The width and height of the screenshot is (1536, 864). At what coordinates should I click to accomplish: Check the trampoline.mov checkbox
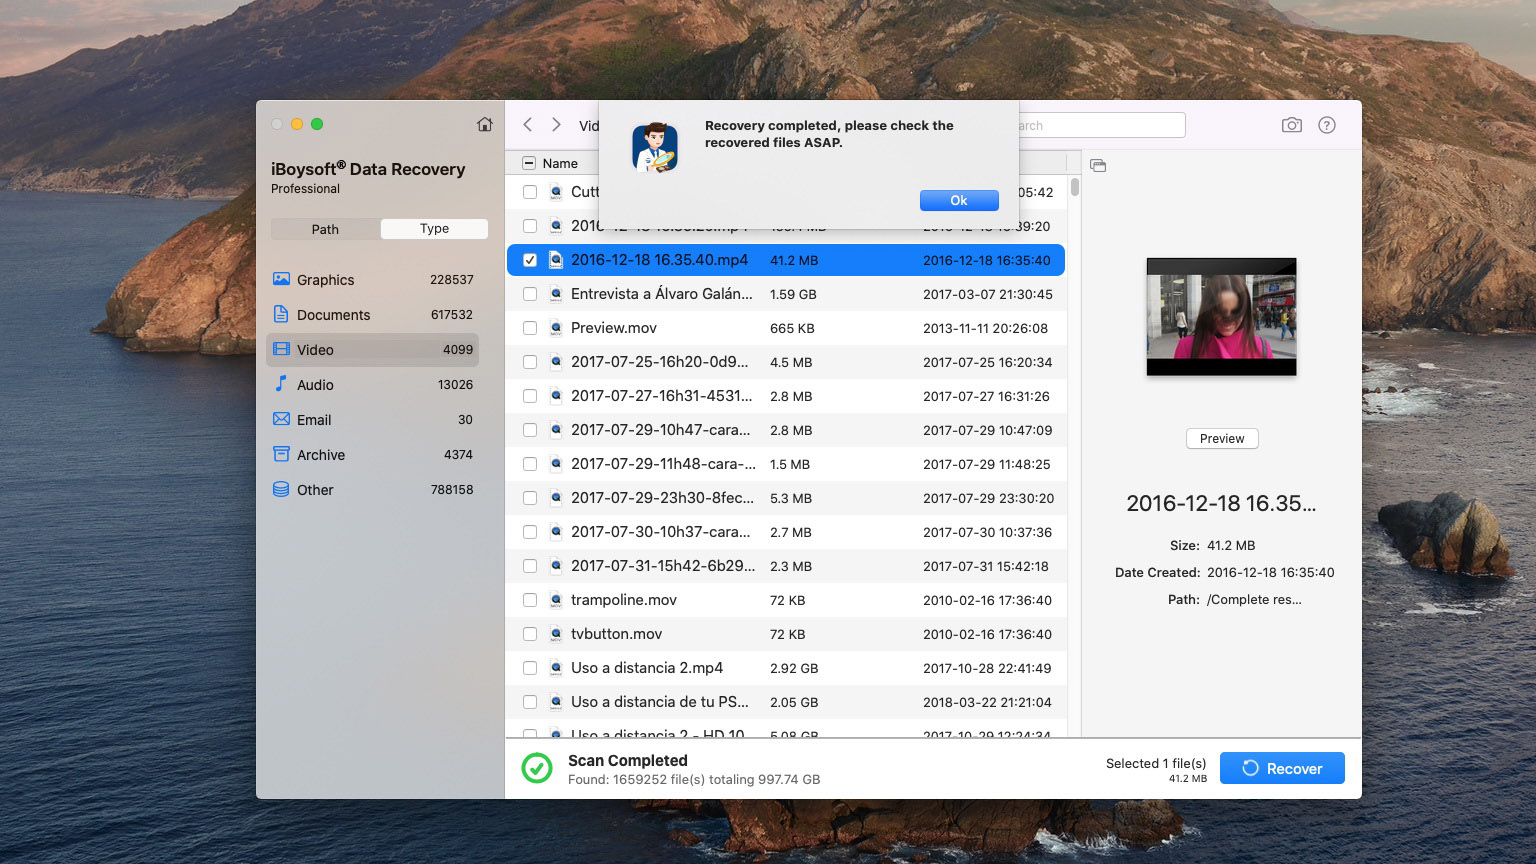530,600
